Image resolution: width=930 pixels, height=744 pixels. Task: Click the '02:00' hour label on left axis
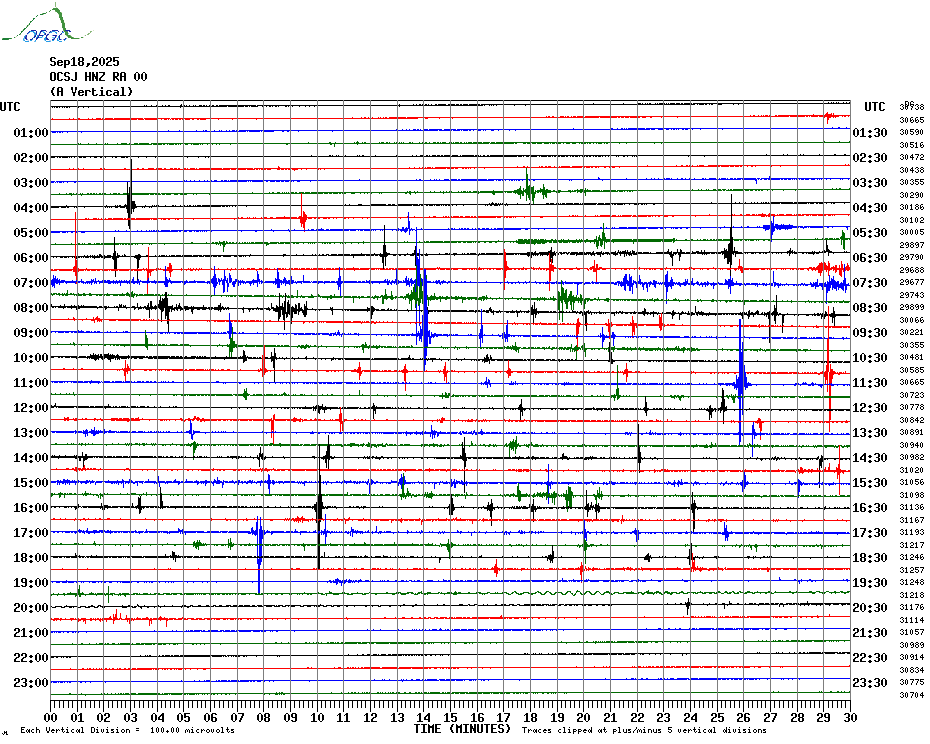tap(31, 157)
